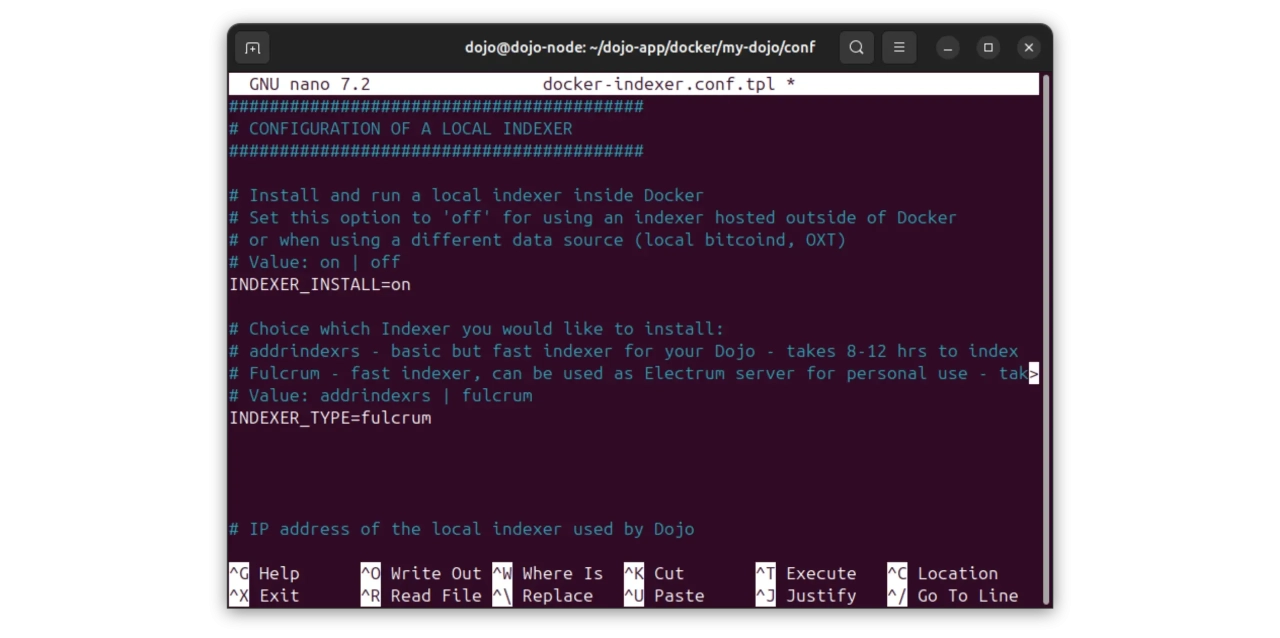The width and height of the screenshot is (1280, 638).
Task: Click the new tab icon in terminal titlebar
Action: (252, 48)
